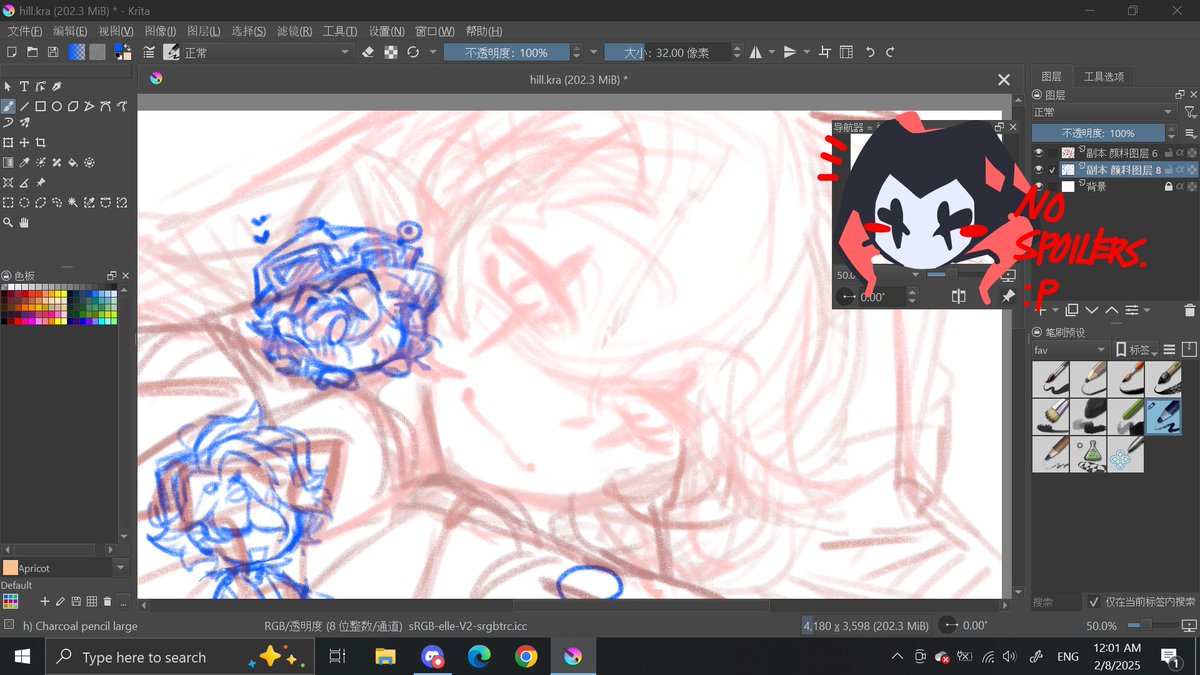Select the Calligraphy tool

click(x=56, y=86)
